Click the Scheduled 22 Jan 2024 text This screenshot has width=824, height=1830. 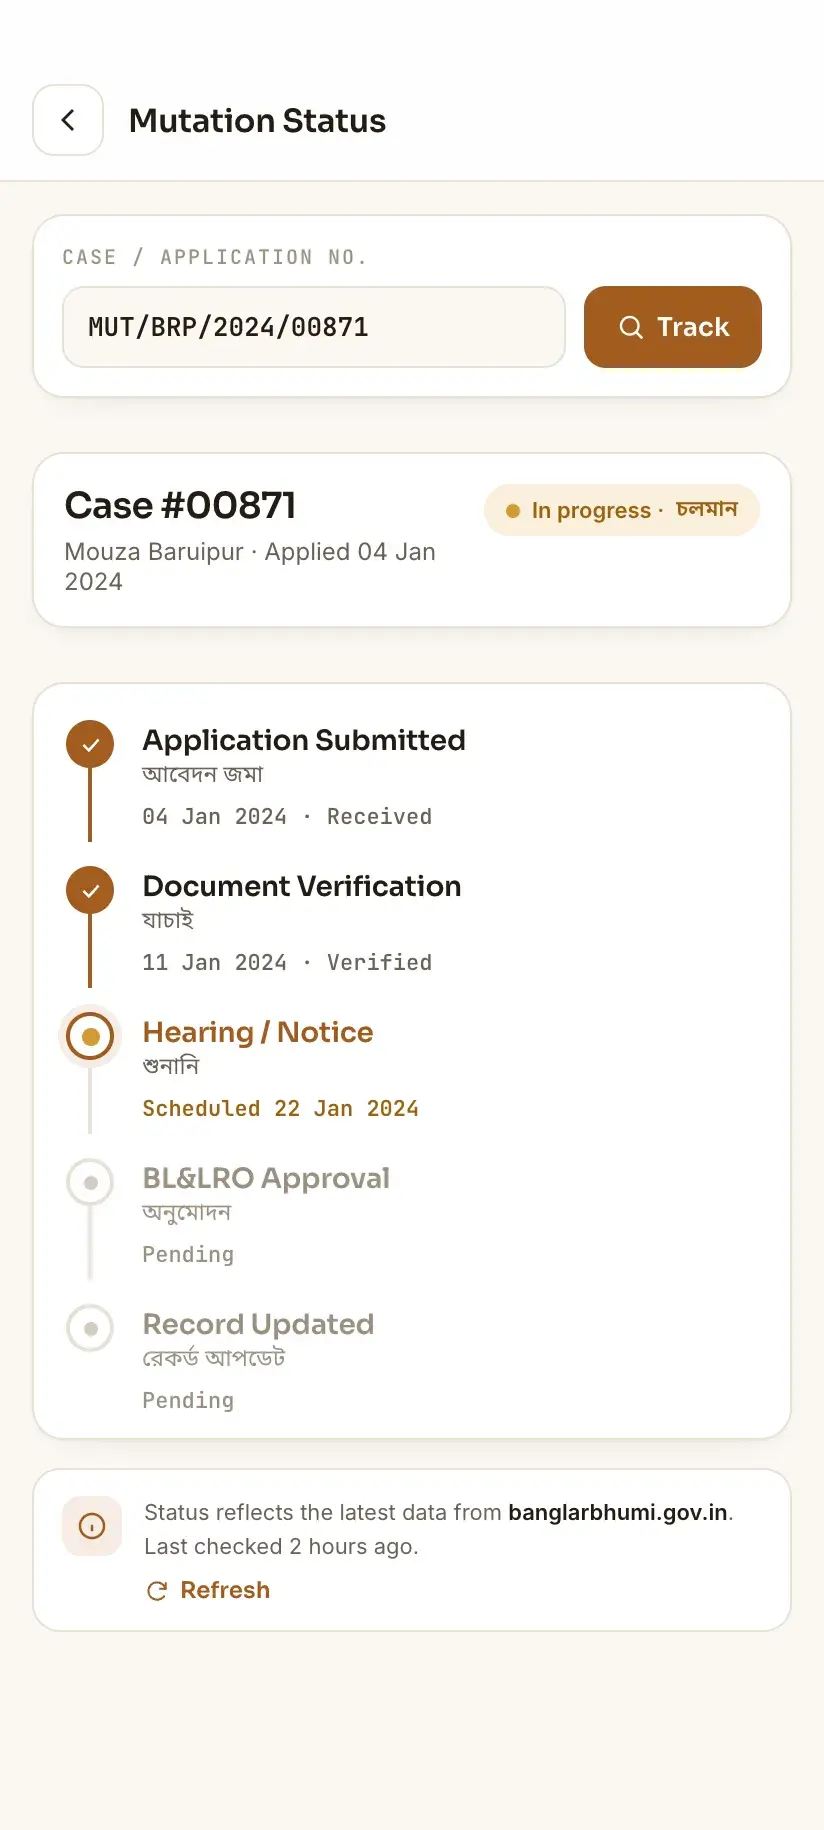point(281,1108)
